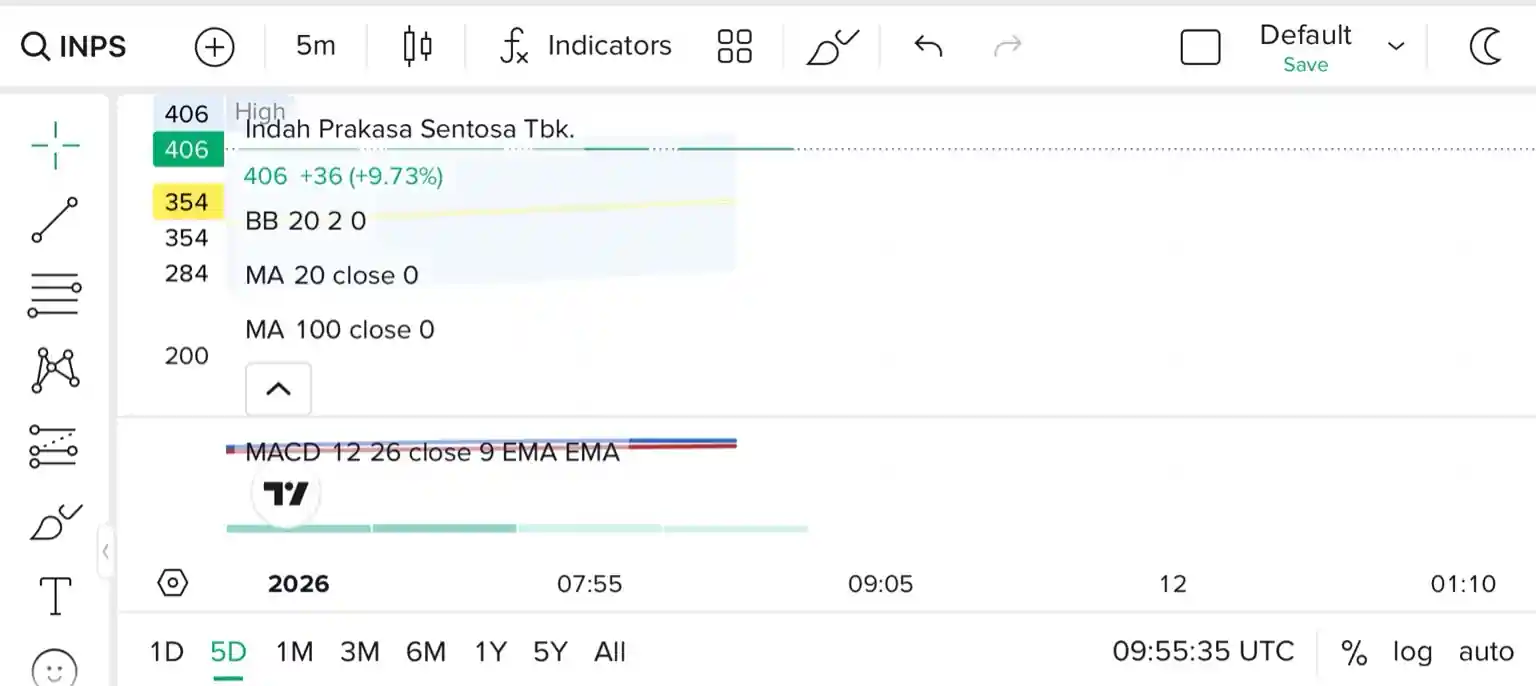Click the add symbol compare plus icon
The width and height of the screenshot is (1536, 686).
[x=214, y=46]
